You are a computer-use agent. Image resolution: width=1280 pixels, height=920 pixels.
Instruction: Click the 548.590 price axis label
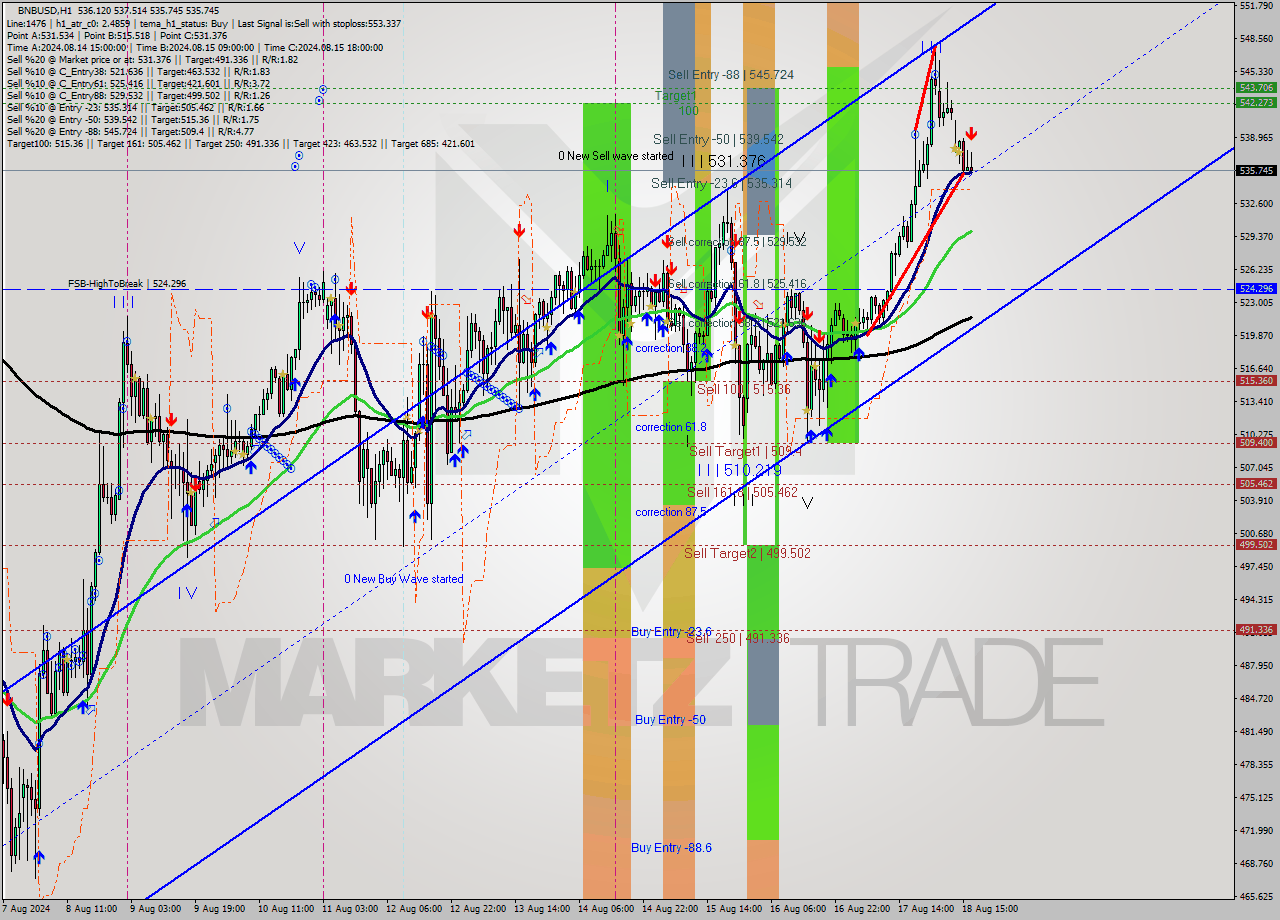pyautogui.click(x=1256, y=39)
